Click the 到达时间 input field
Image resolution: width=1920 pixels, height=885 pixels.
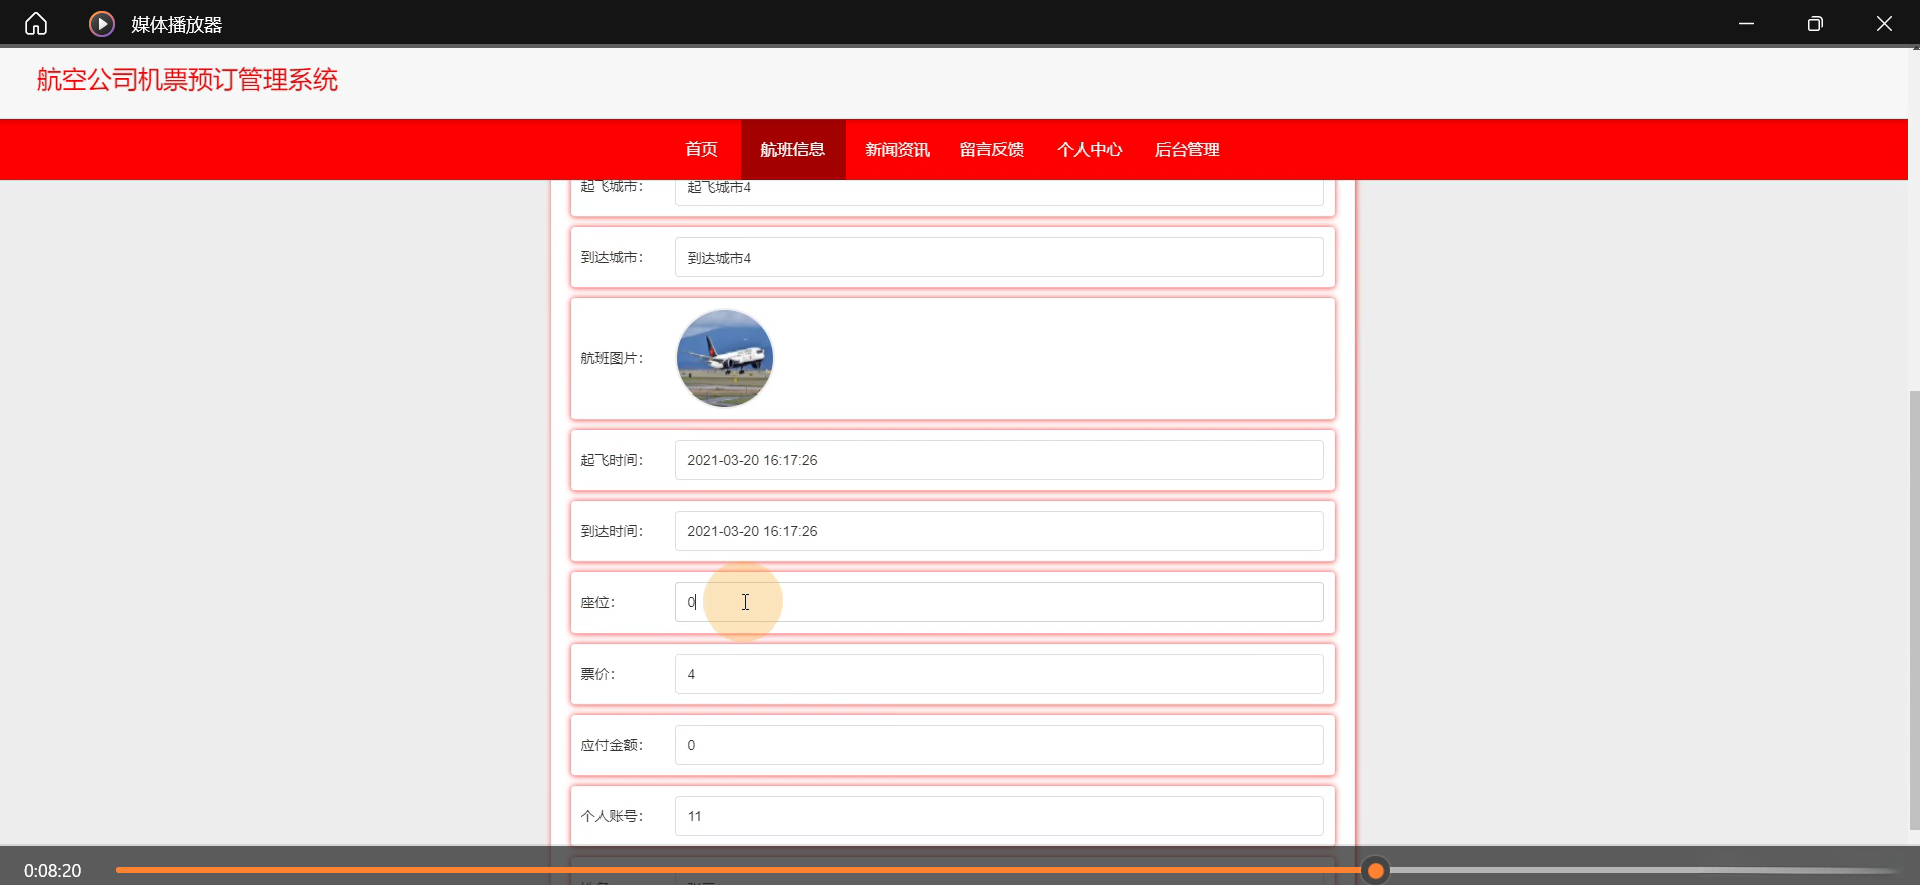point(999,531)
